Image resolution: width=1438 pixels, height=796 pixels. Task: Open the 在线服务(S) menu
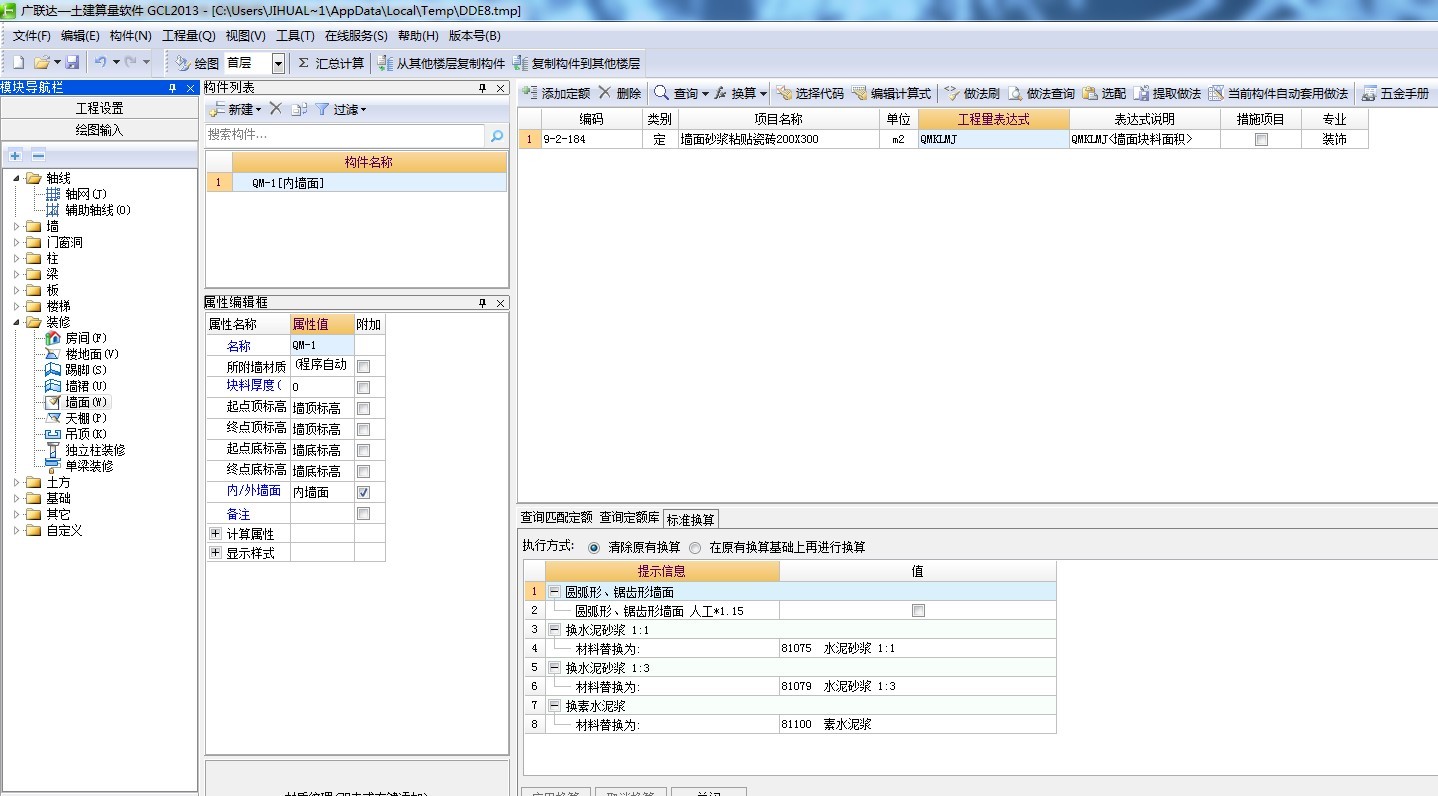tap(356, 36)
